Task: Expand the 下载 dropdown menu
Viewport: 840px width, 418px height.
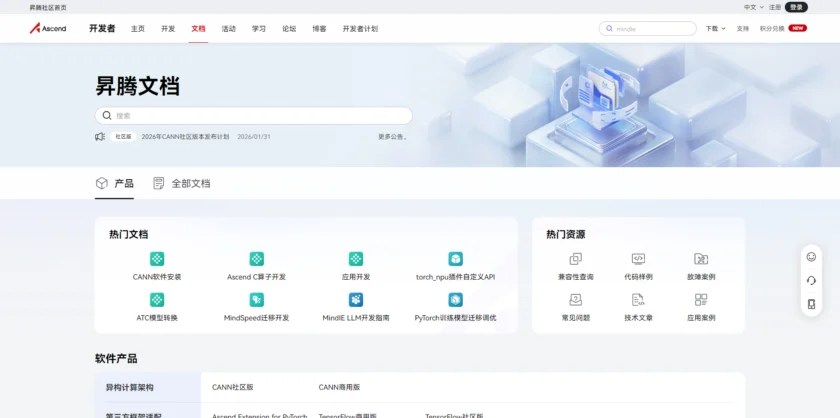Action: click(x=715, y=28)
